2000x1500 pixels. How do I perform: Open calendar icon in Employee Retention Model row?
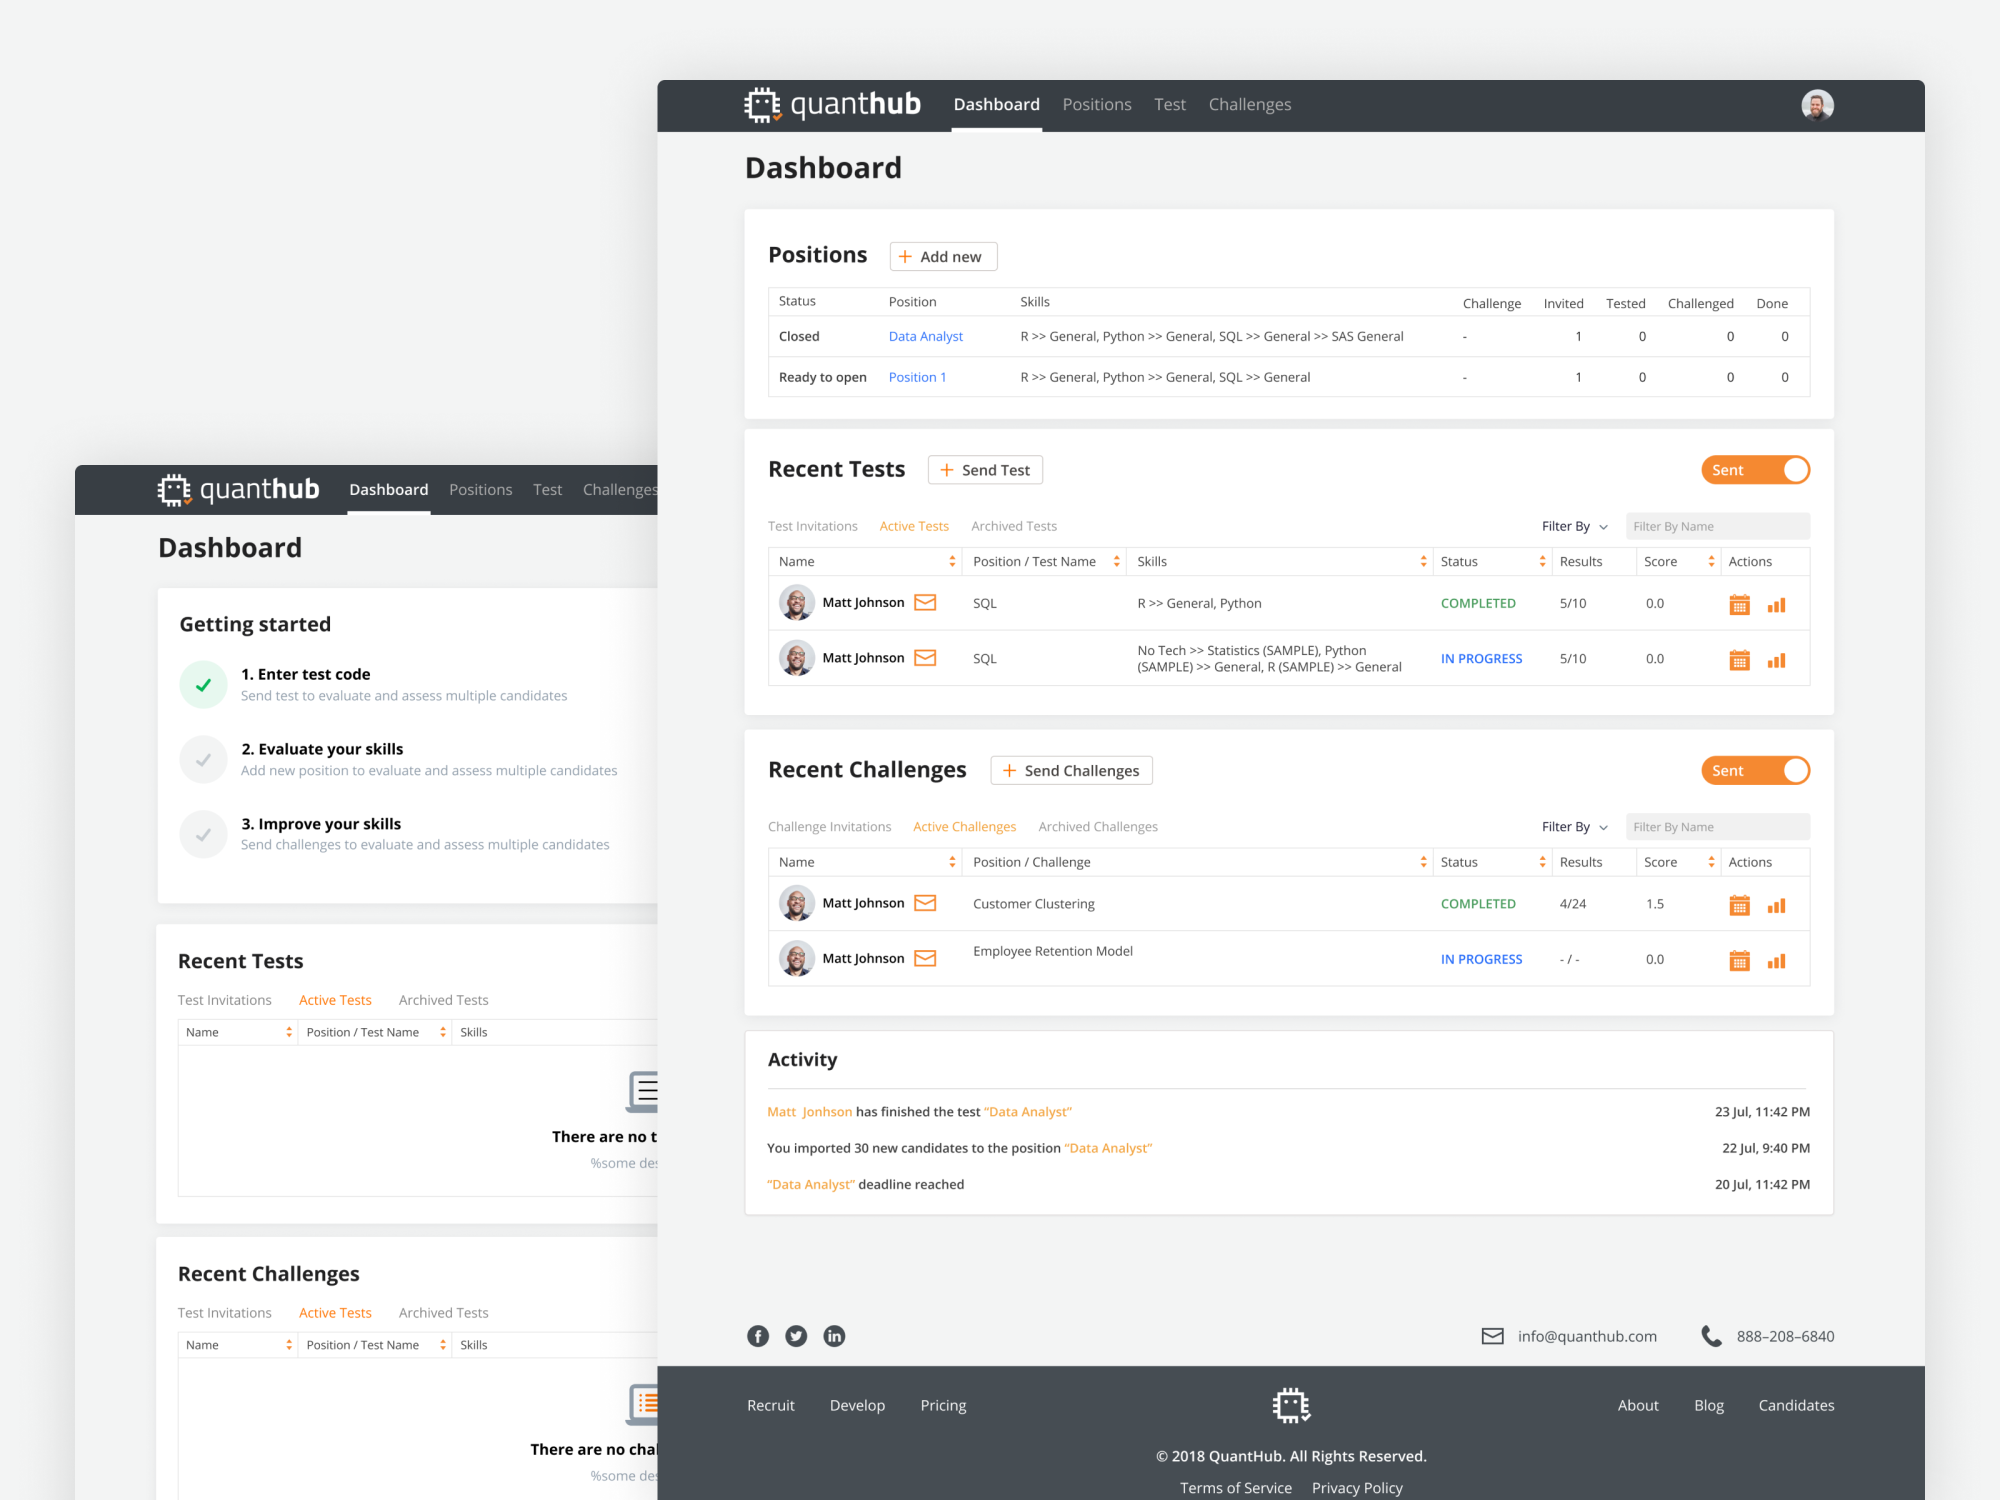coord(1739,960)
